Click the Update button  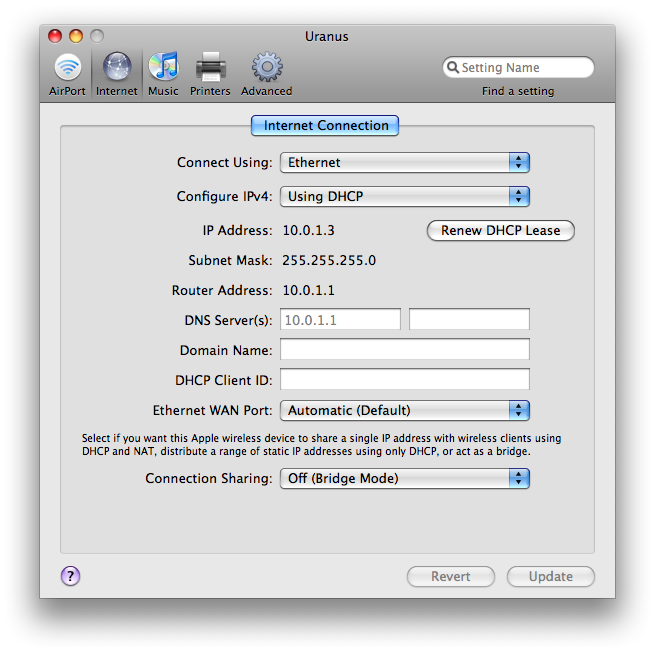point(551,577)
